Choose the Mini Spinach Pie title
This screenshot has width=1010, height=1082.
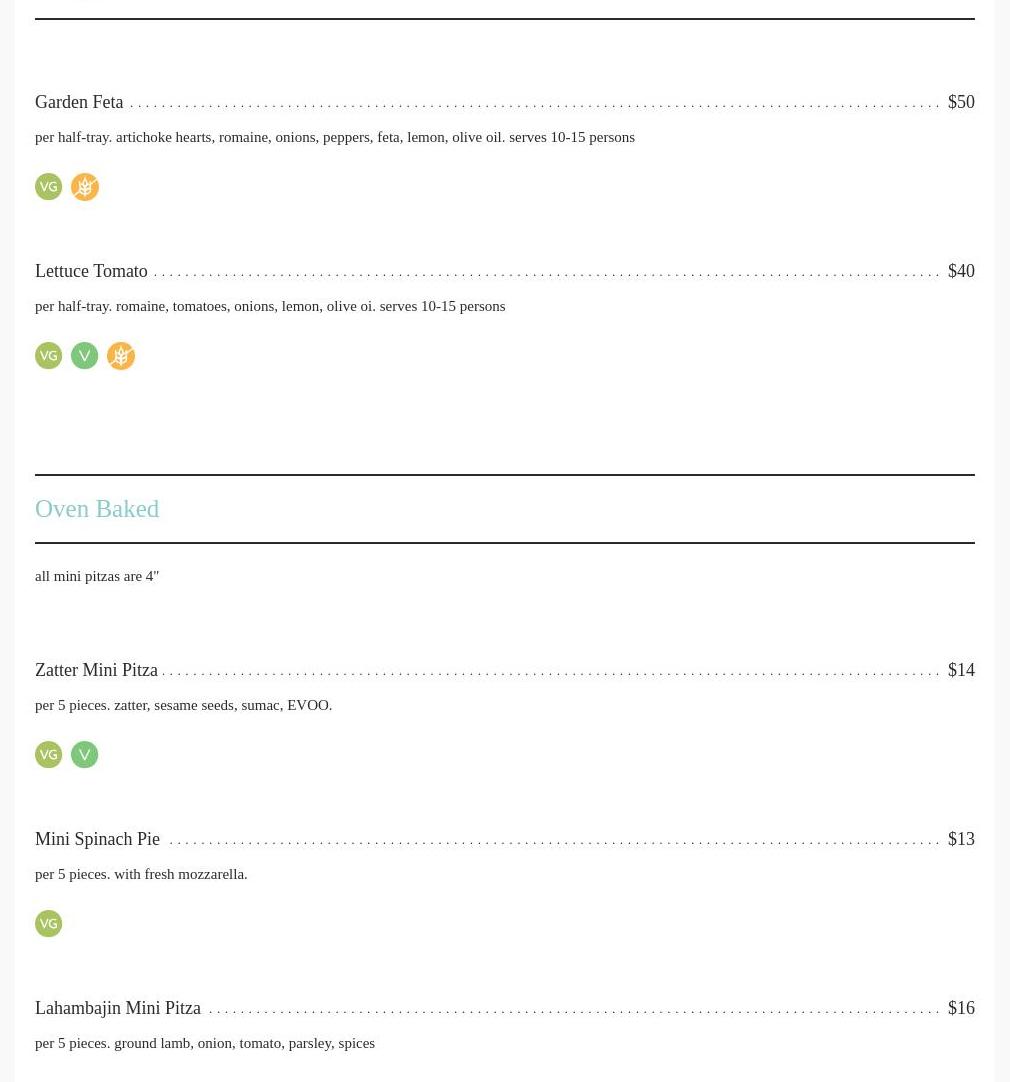pyautogui.click(x=97, y=839)
